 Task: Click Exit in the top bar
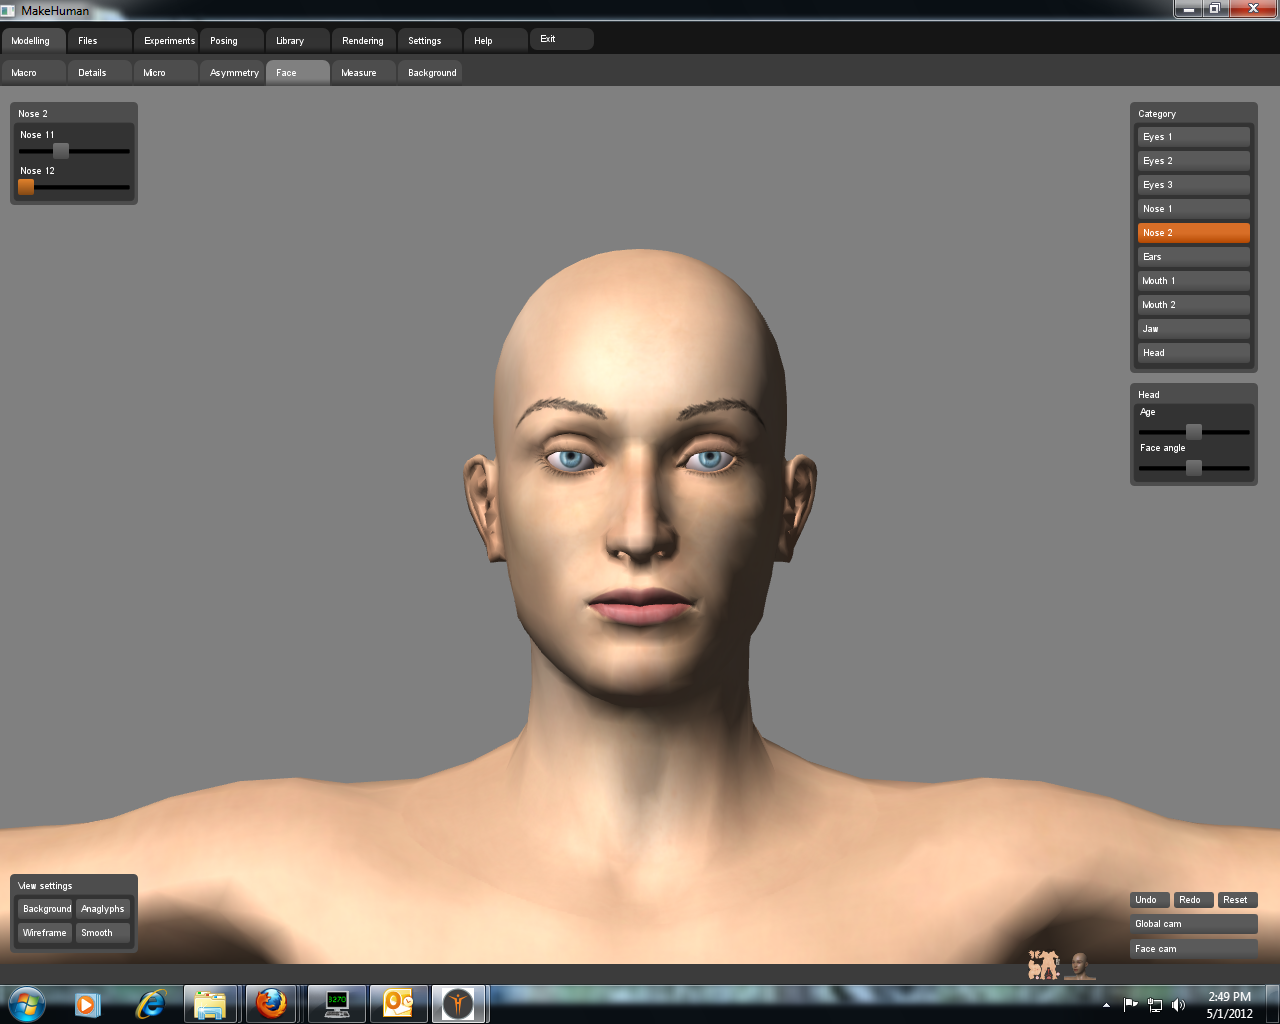click(x=562, y=39)
